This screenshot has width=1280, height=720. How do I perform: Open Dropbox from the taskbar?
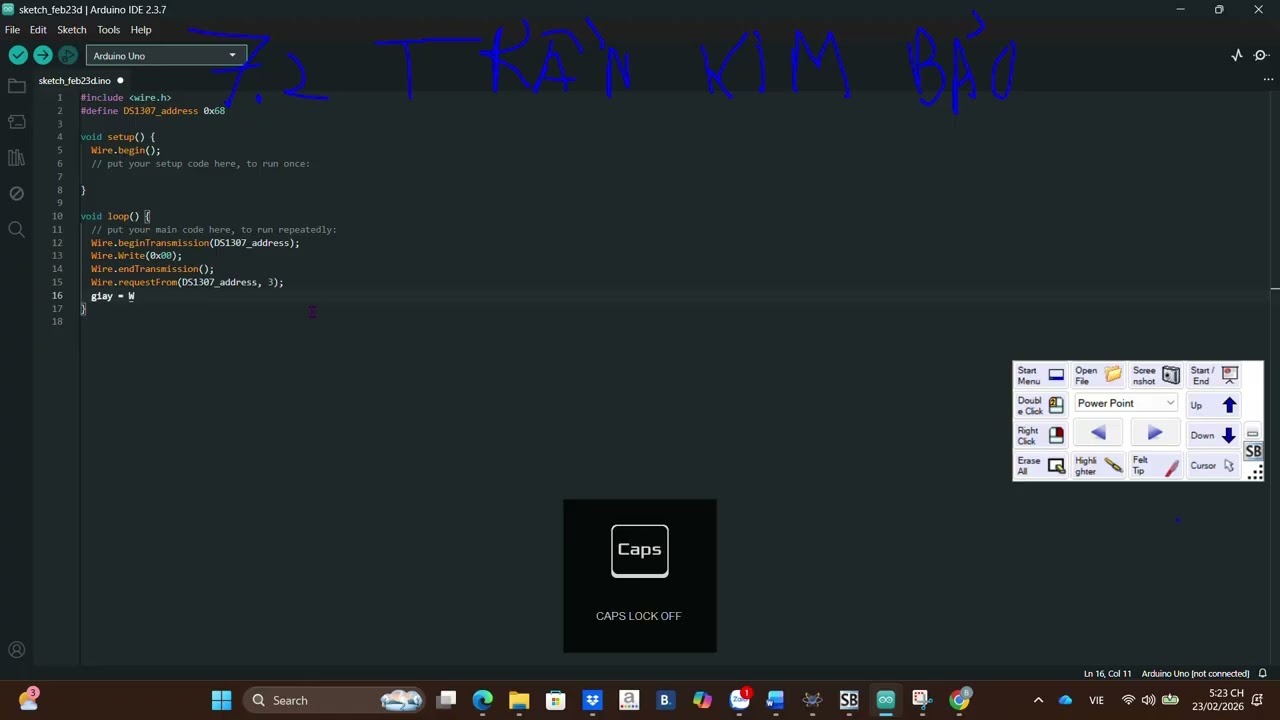(592, 700)
